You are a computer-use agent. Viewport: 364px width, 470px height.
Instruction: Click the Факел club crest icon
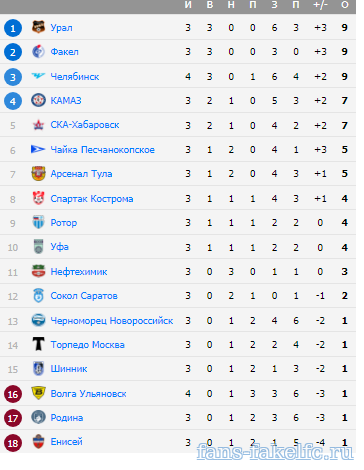tap(38, 52)
